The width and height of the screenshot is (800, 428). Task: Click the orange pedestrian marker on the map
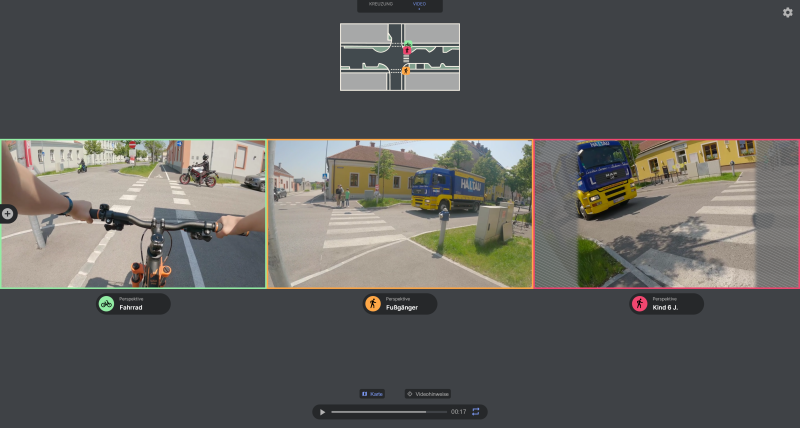pyautogui.click(x=406, y=70)
